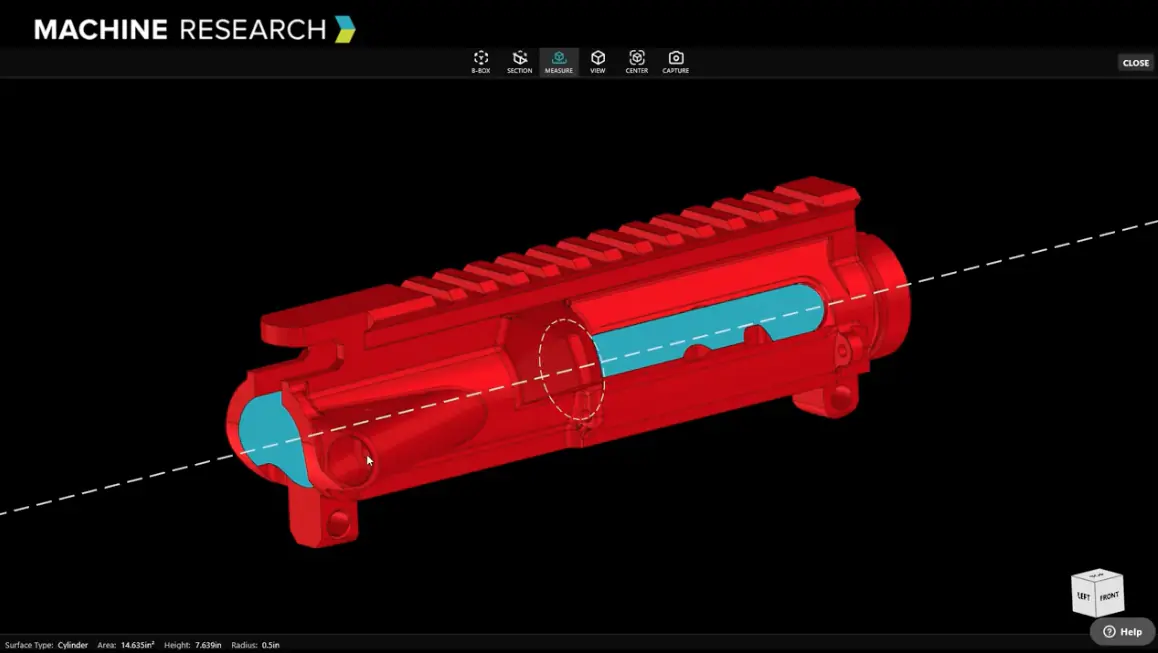
Task: Select the B-Box bounding box tool
Action: point(481,62)
